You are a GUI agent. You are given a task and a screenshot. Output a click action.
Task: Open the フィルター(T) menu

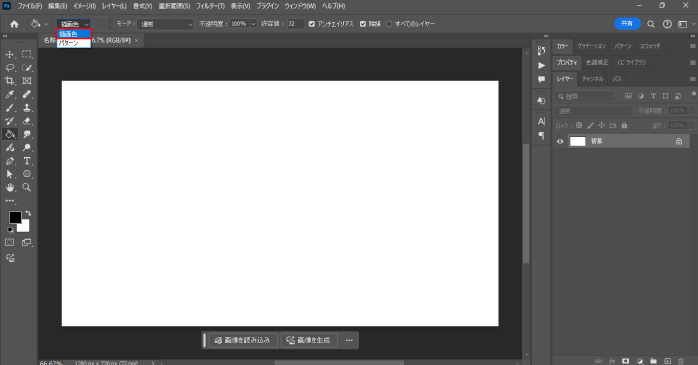coord(211,6)
